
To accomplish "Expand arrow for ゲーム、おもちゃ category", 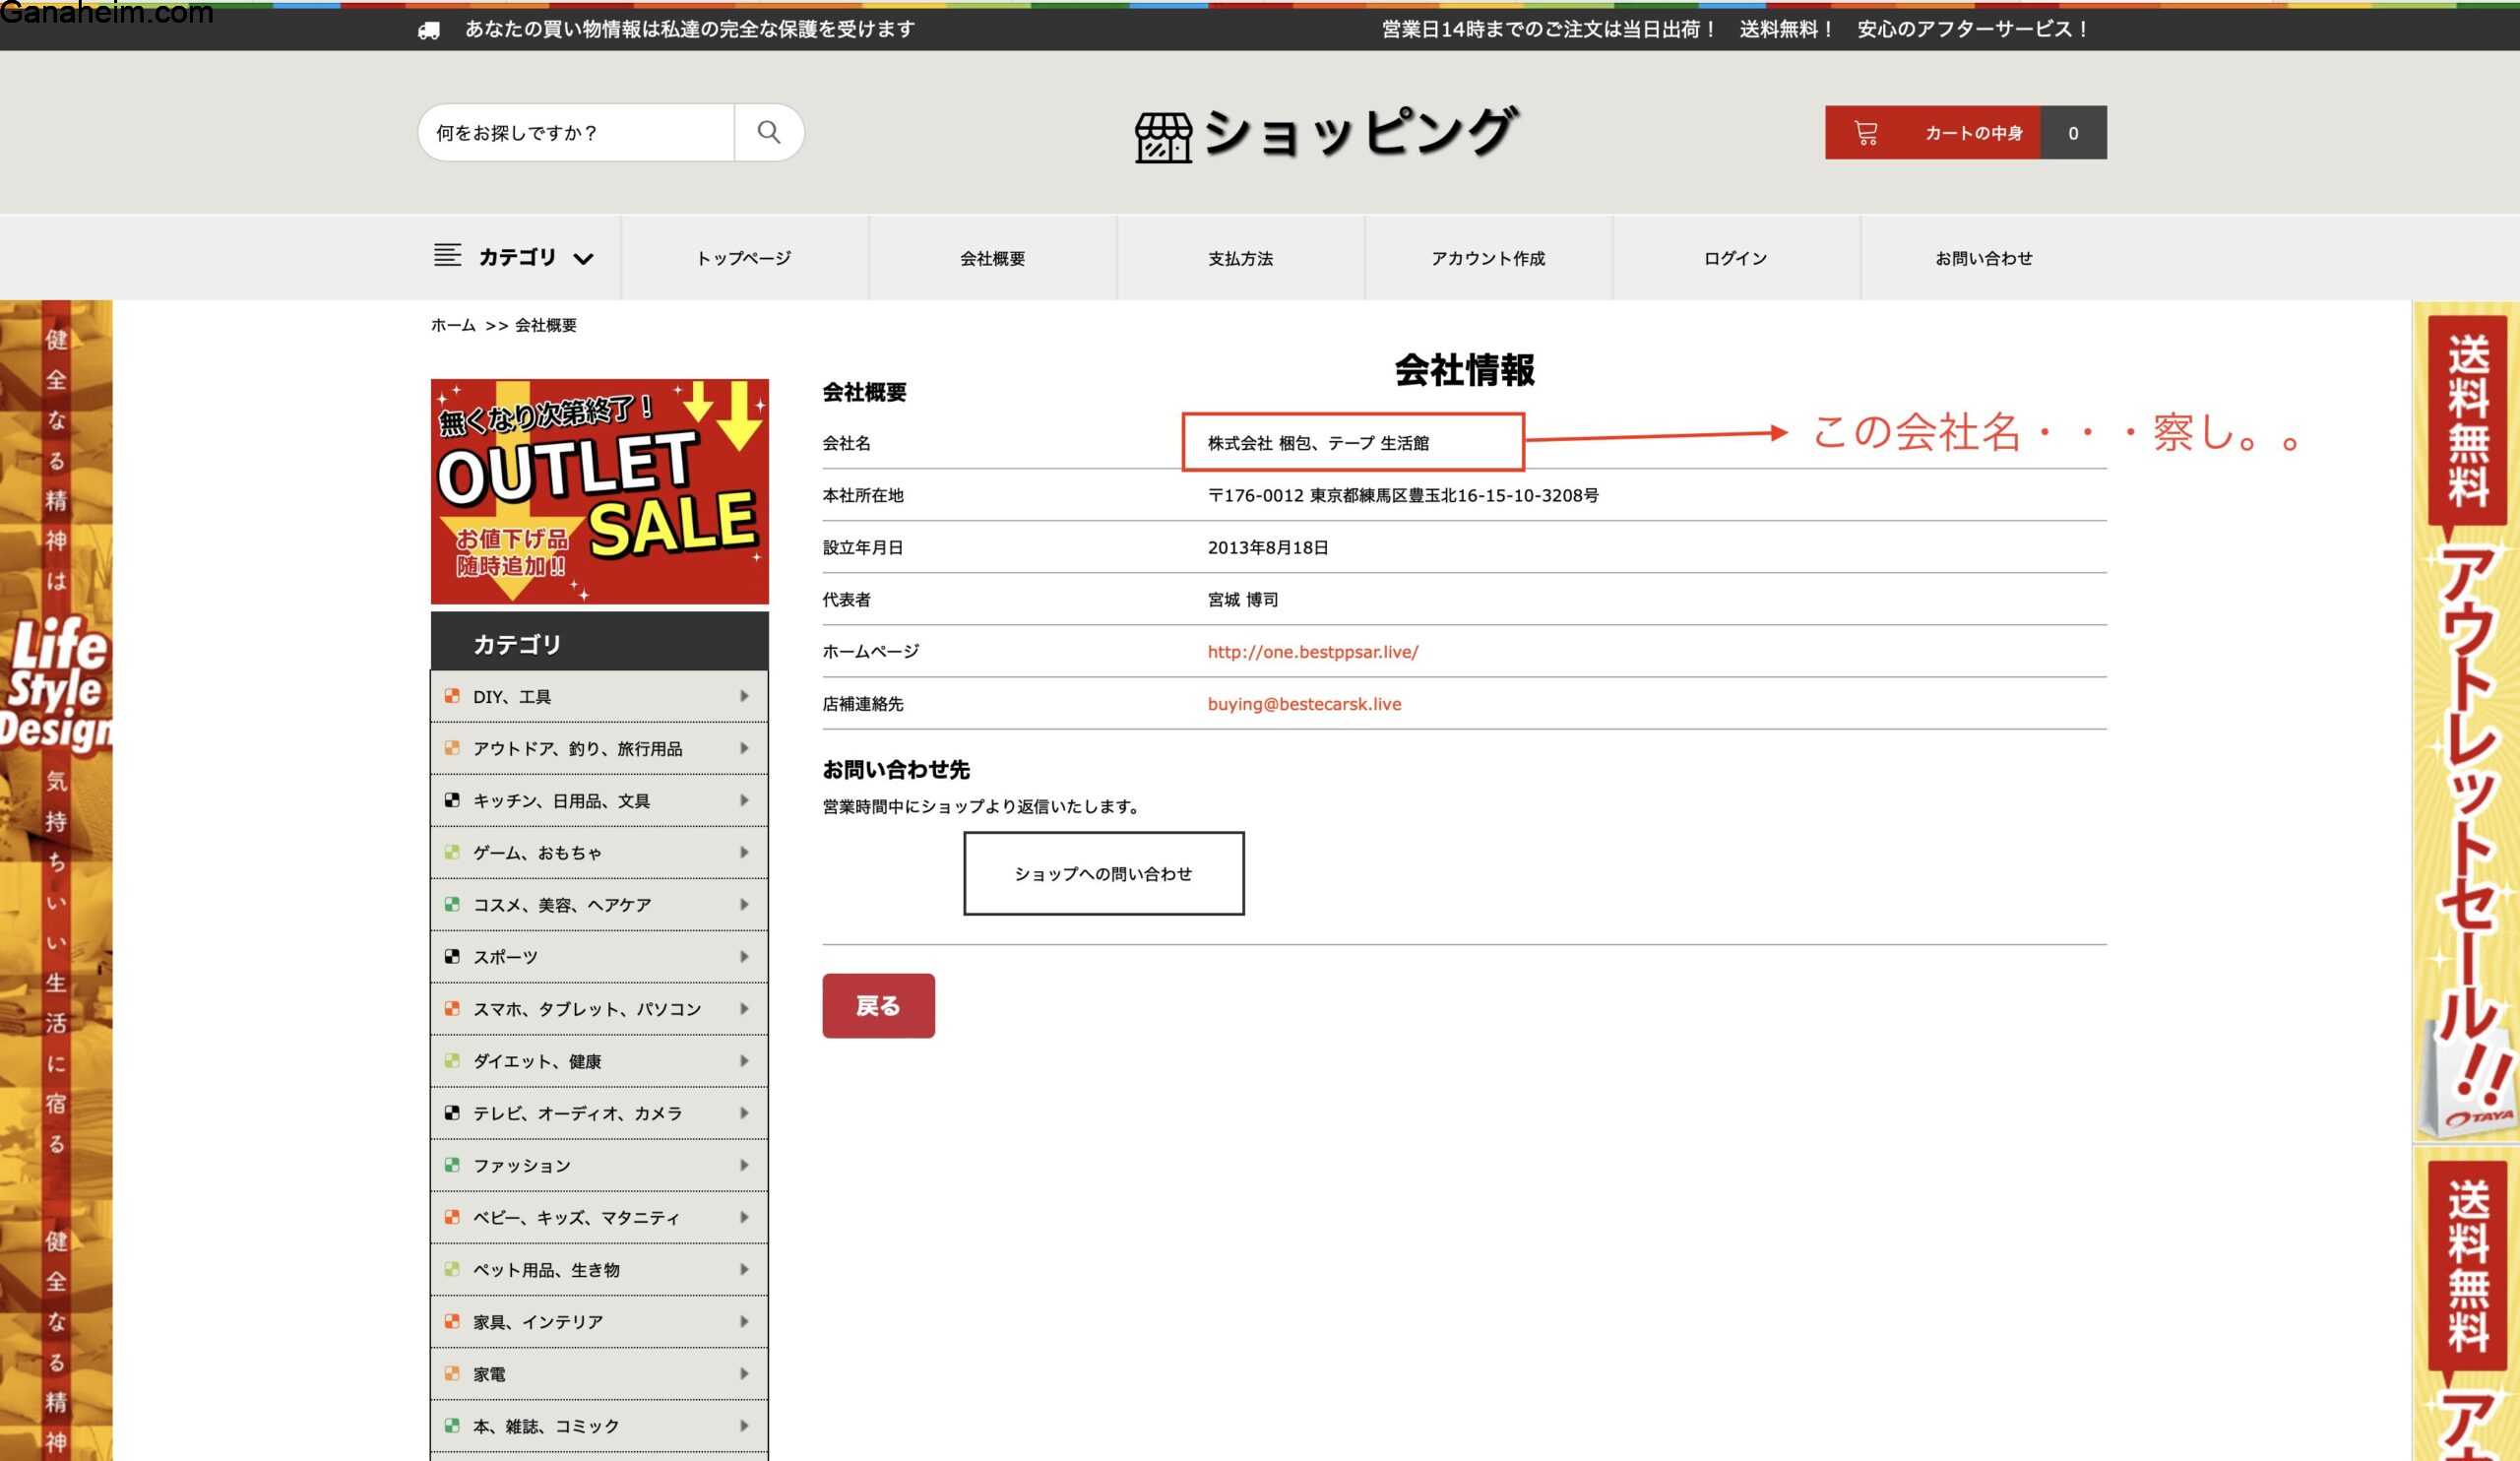I will point(744,852).
